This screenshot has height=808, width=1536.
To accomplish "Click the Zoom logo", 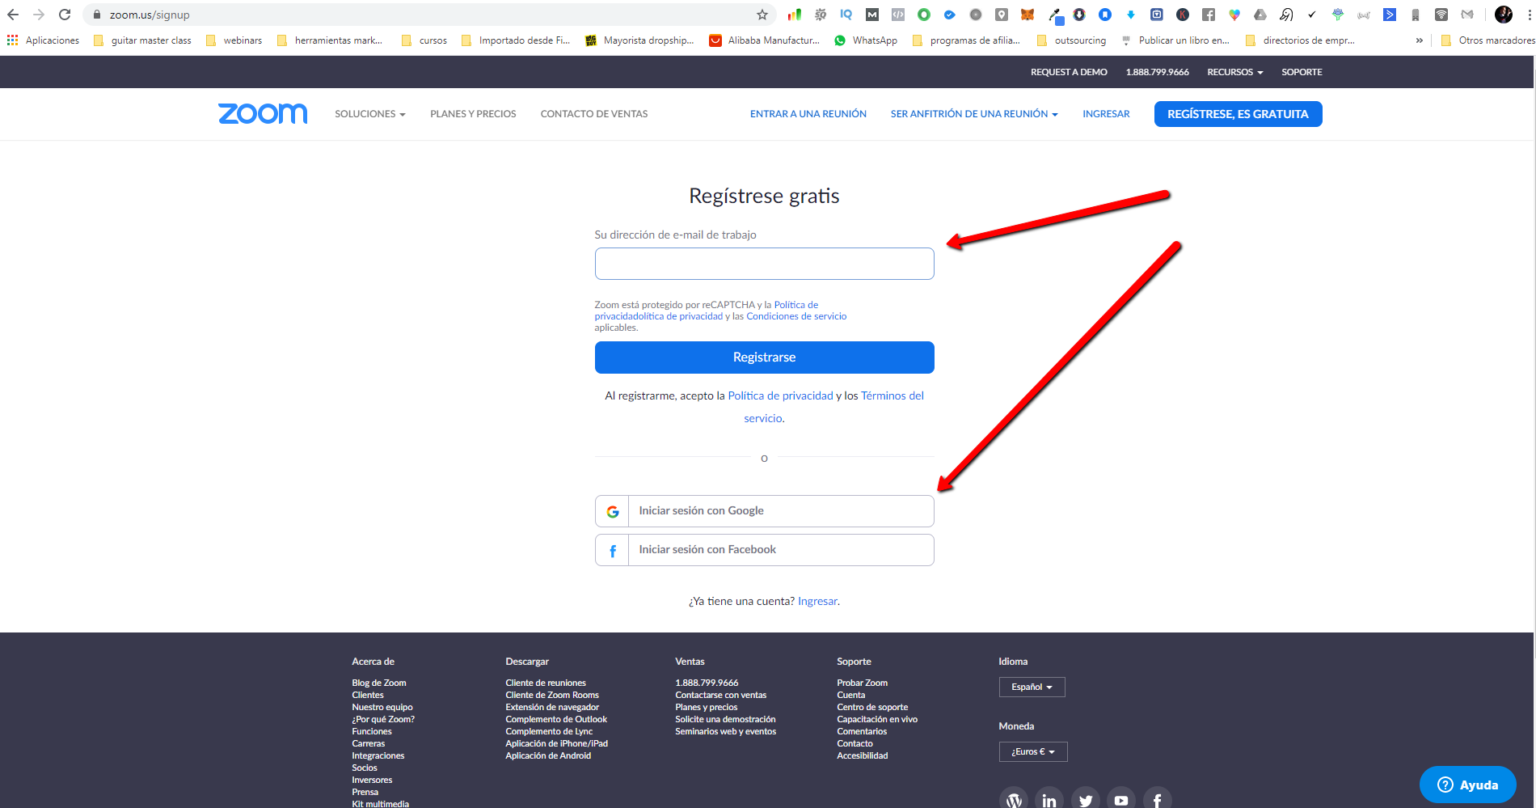I will [263, 114].
